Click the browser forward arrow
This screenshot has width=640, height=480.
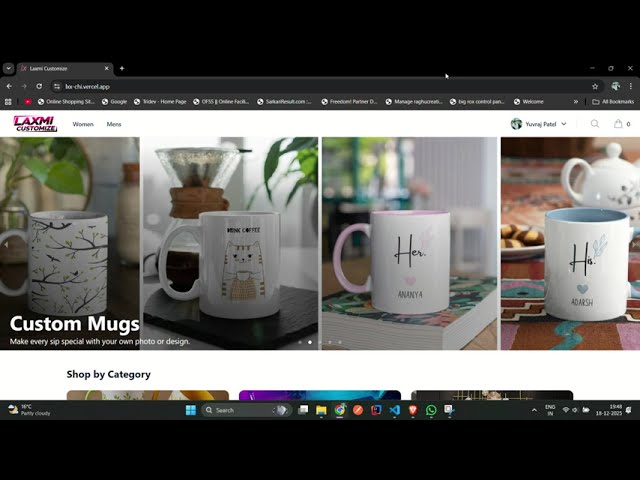click(24, 87)
